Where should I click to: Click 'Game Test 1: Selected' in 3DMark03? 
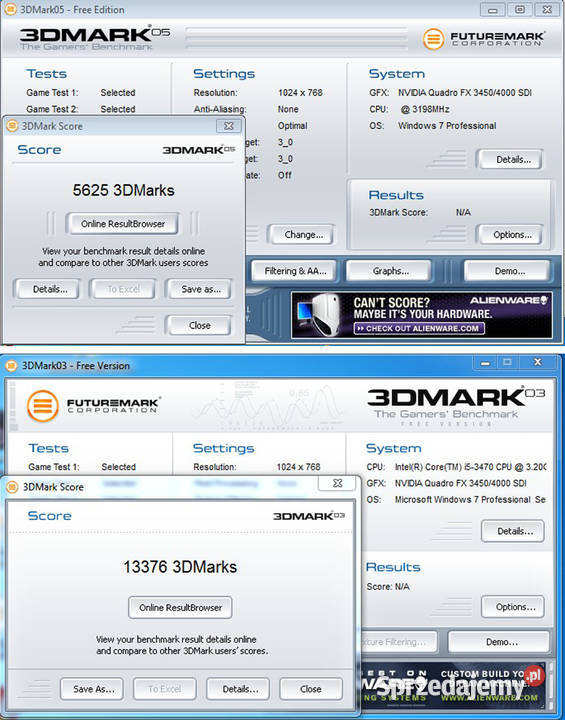coord(82,467)
